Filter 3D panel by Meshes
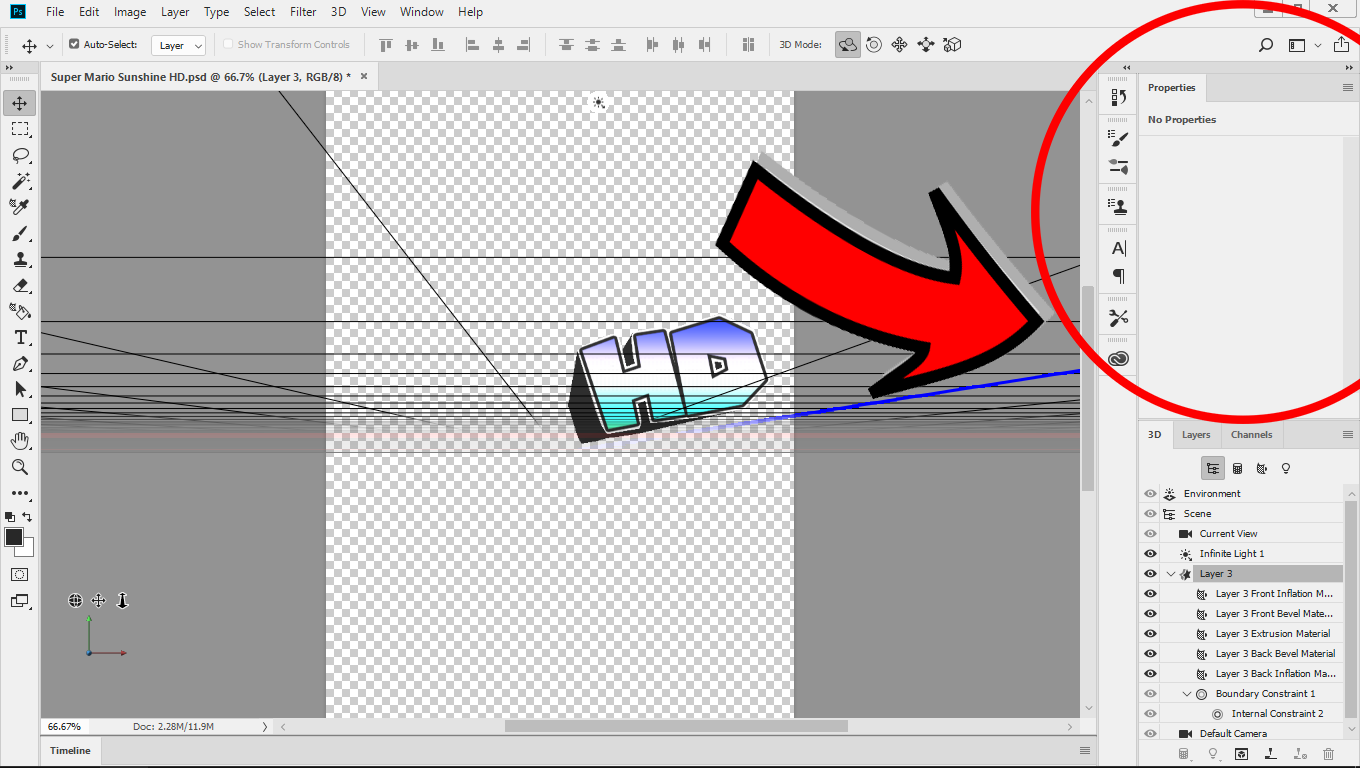Image resolution: width=1360 pixels, height=768 pixels. [x=1237, y=468]
